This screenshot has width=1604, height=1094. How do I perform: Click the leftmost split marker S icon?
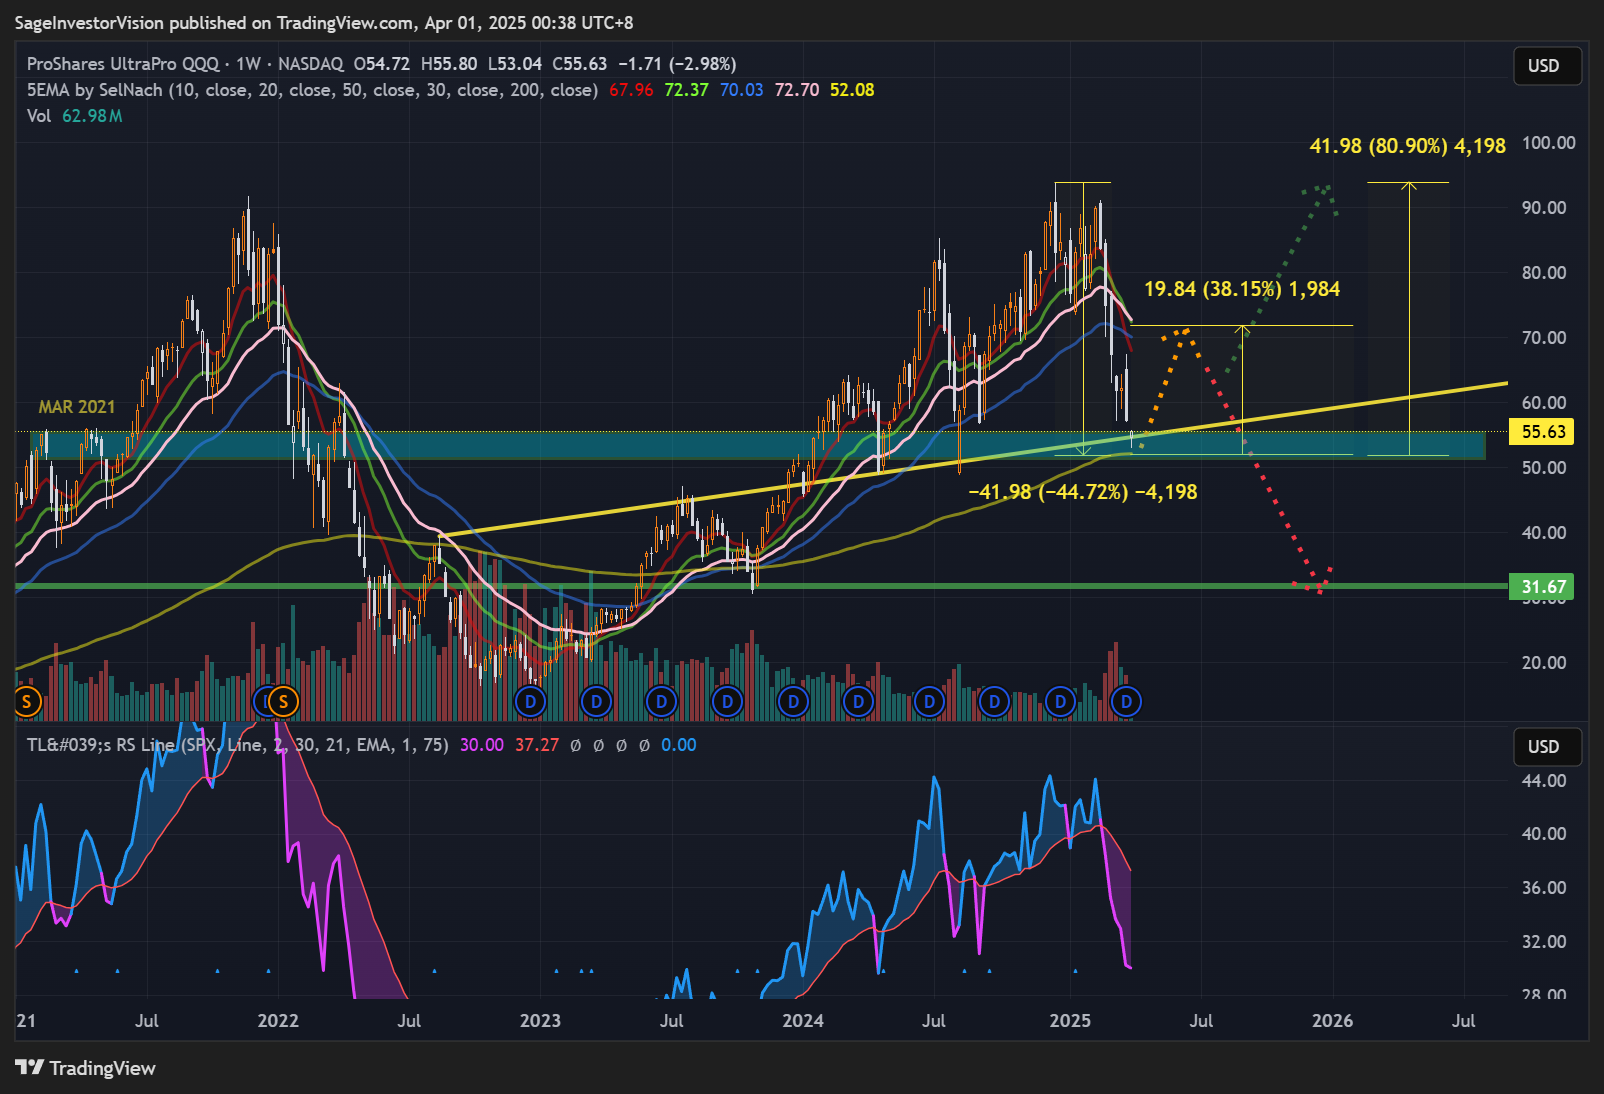[27, 702]
